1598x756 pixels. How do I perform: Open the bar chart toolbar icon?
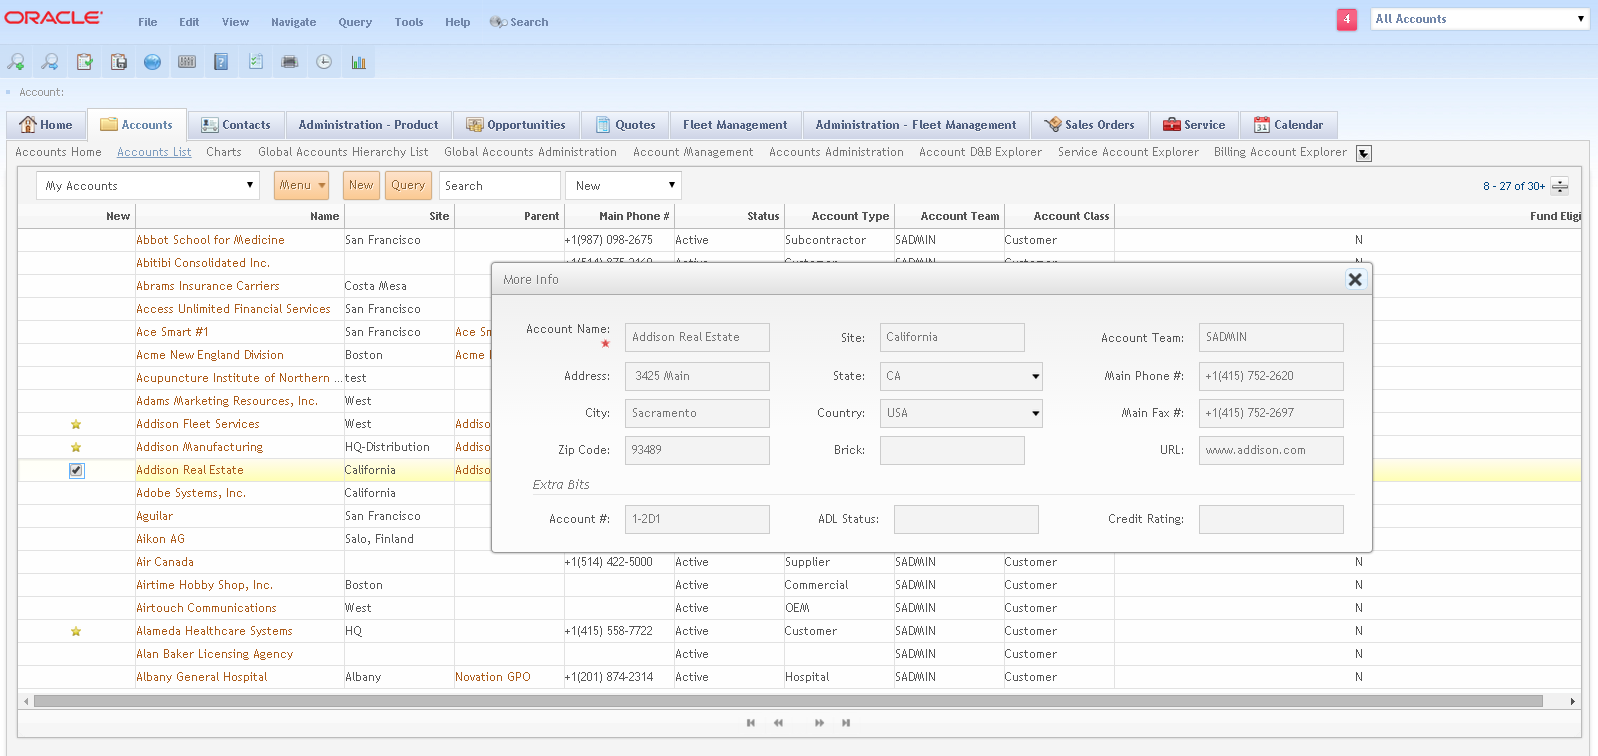(358, 62)
